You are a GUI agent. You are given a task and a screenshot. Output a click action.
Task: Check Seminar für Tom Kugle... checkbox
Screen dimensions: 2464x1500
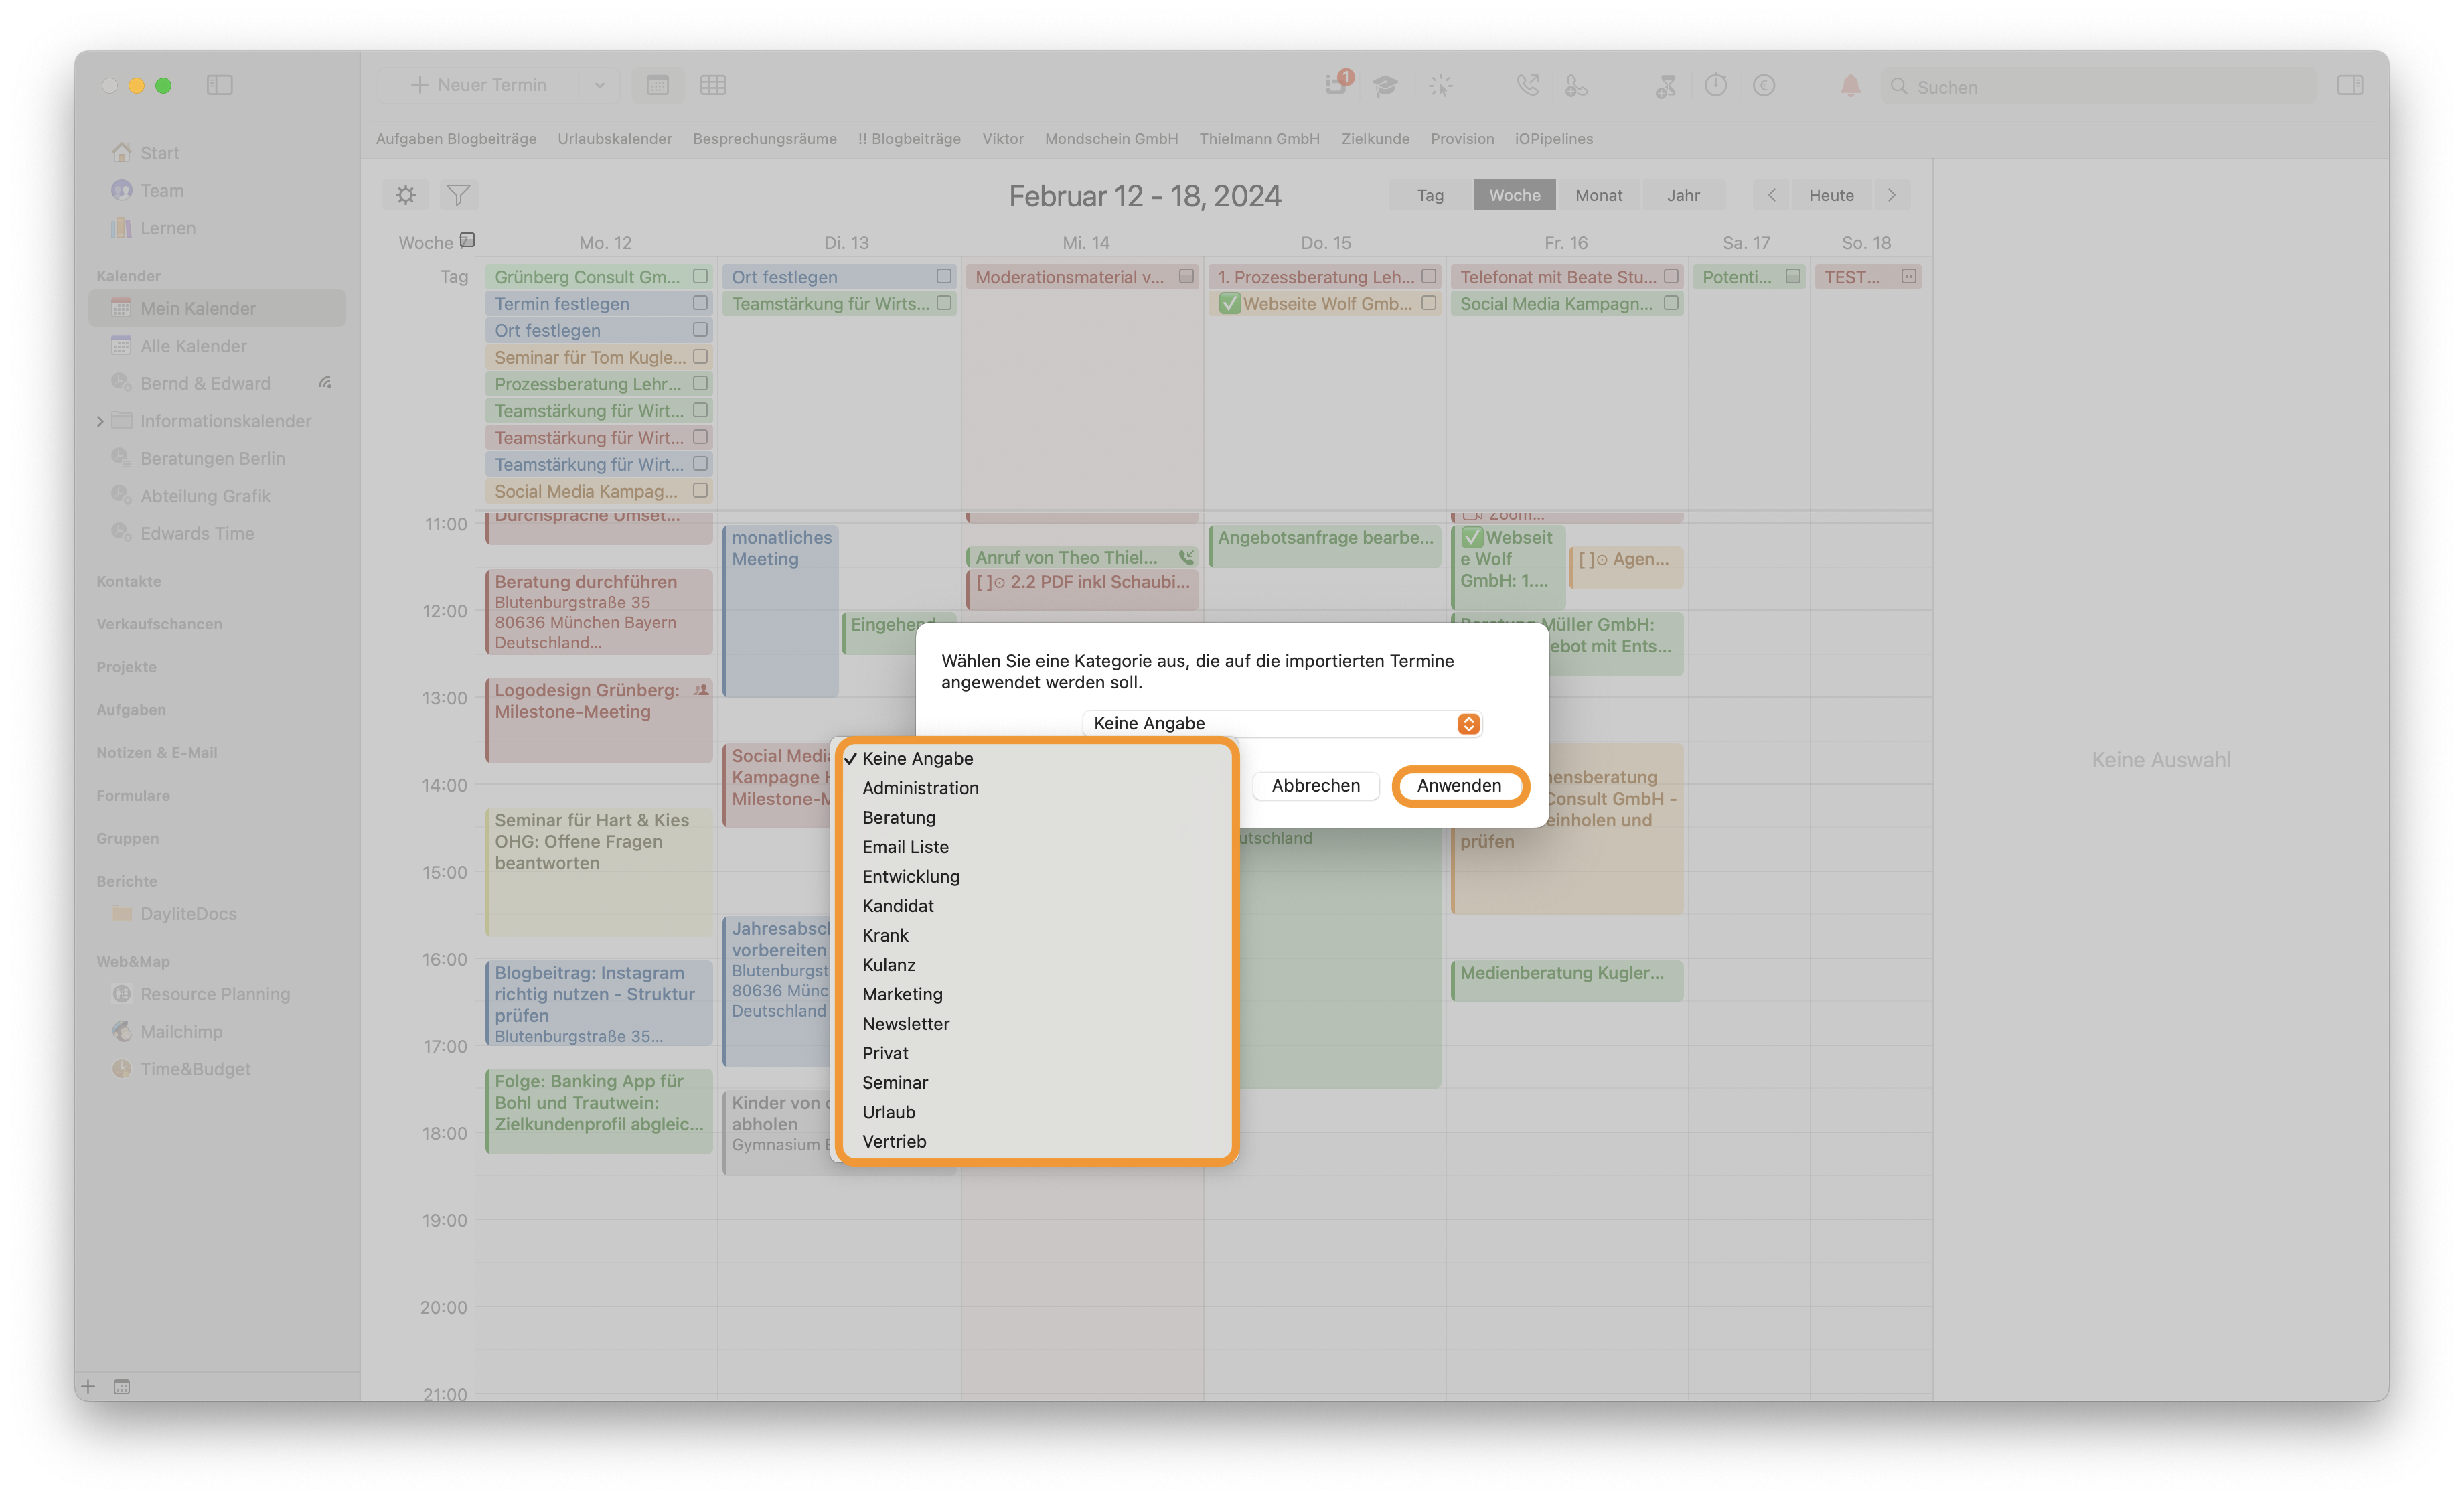point(700,356)
